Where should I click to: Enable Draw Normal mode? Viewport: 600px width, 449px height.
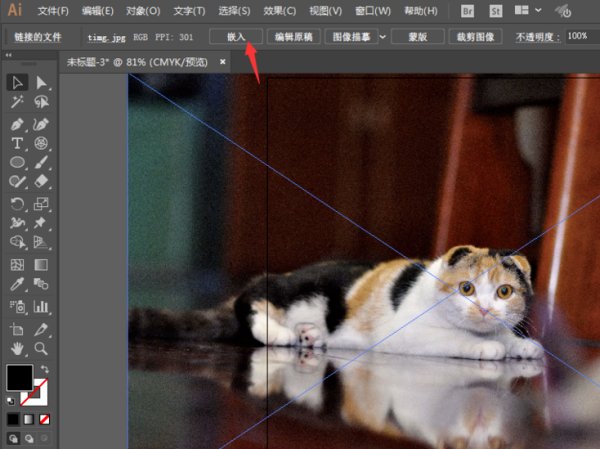(13, 438)
